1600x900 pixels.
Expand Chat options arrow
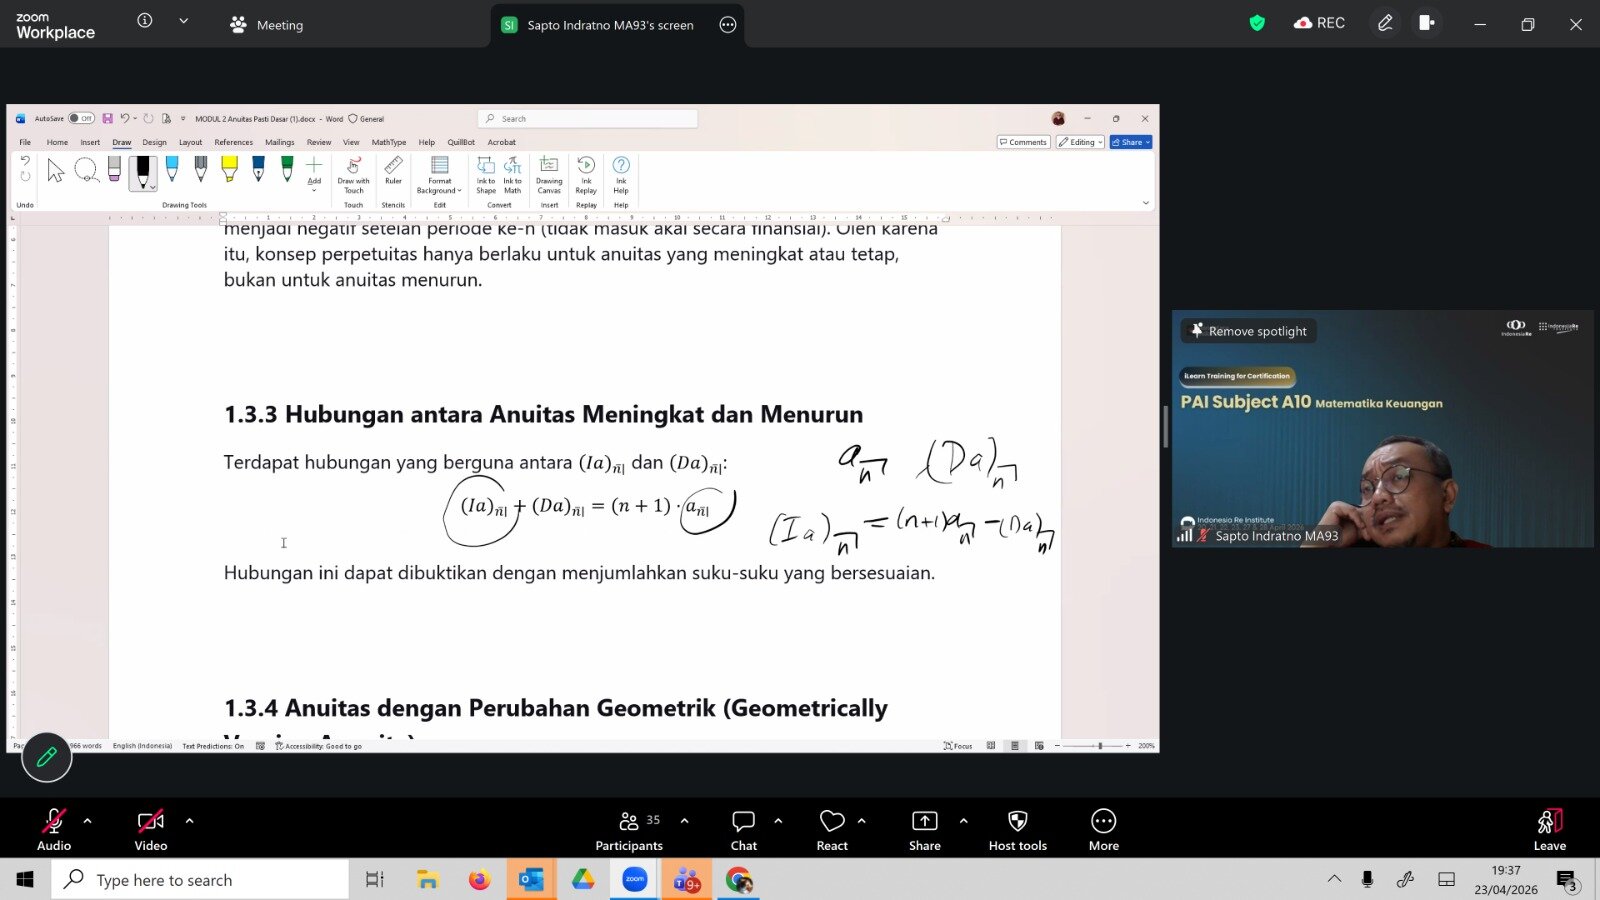tap(778, 821)
